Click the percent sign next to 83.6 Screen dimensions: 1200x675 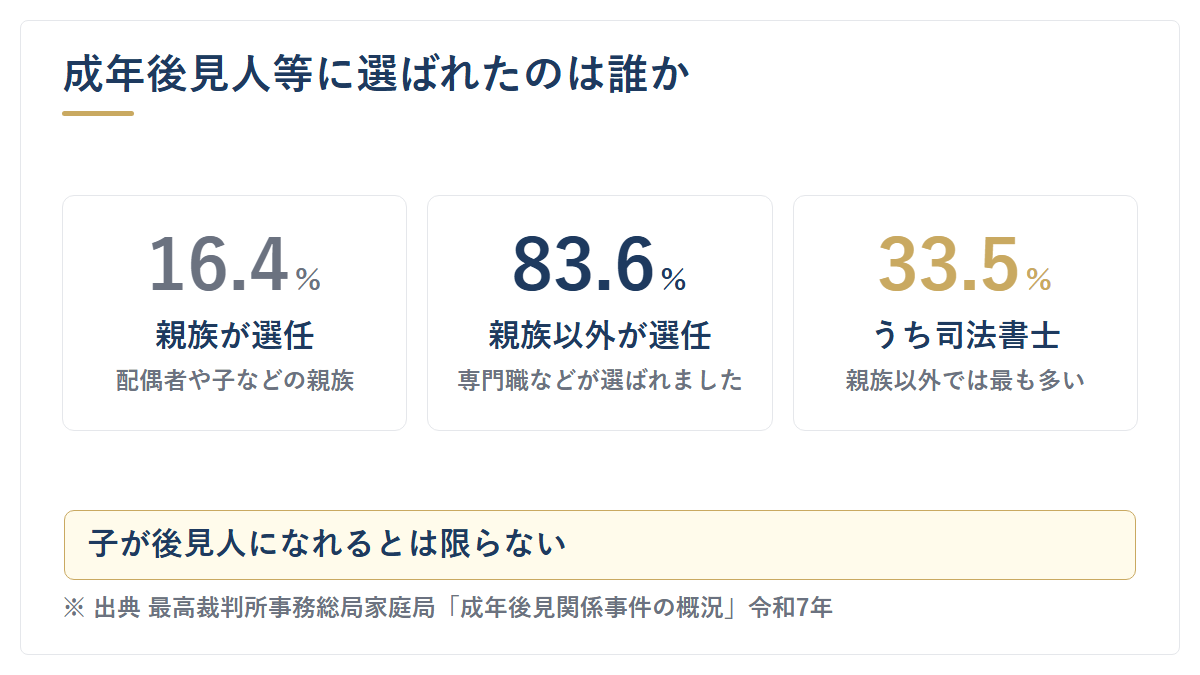(x=674, y=279)
